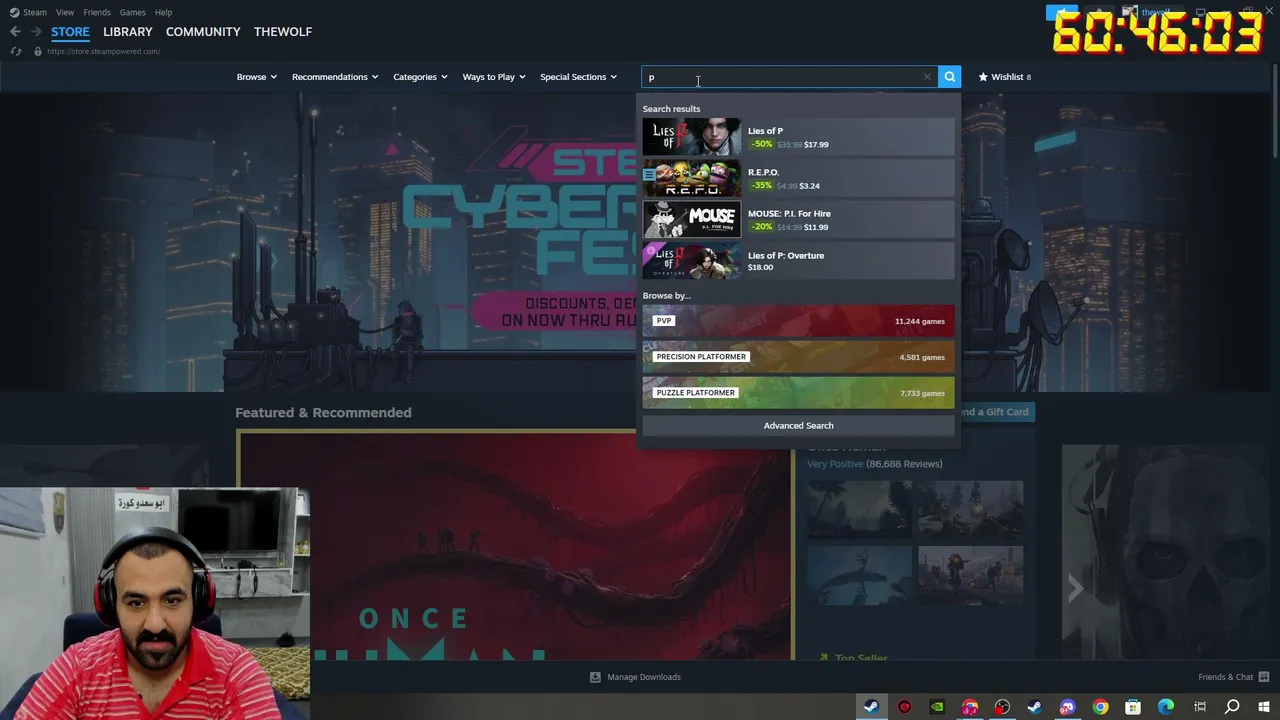Reload the store page
This screenshot has width=1280, height=720.
(15, 51)
